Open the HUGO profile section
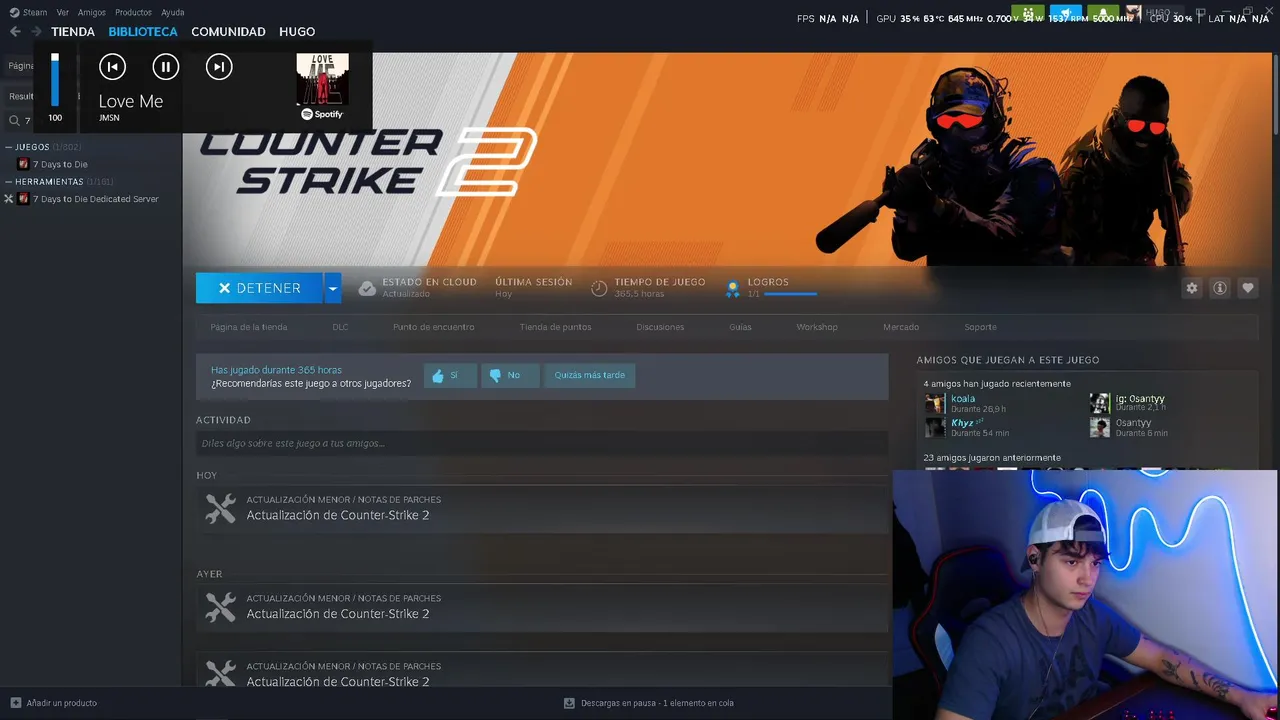Image resolution: width=1280 pixels, height=720 pixels. coord(297,32)
